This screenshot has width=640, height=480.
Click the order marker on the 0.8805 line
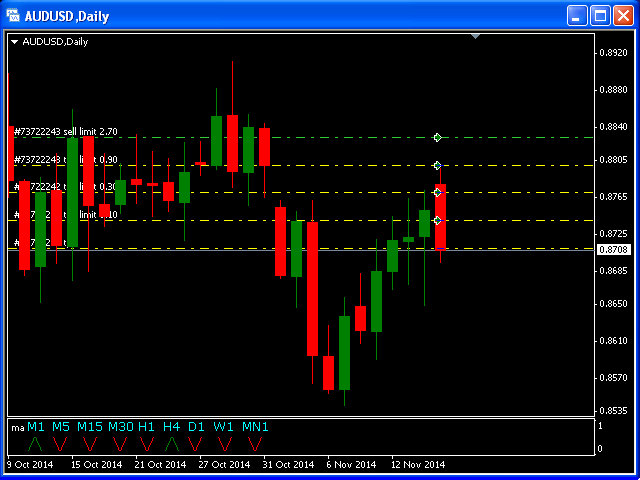click(437, 165)
